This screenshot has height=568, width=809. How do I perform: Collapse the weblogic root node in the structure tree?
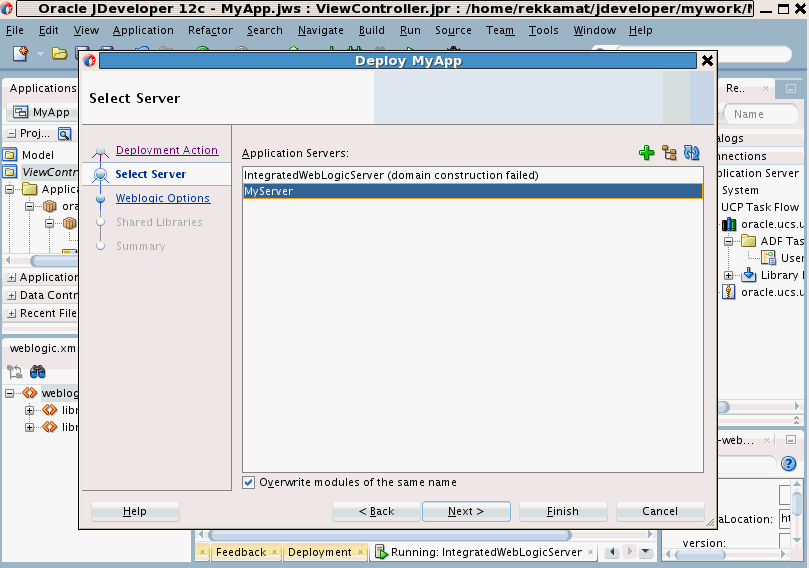[10, 394]
